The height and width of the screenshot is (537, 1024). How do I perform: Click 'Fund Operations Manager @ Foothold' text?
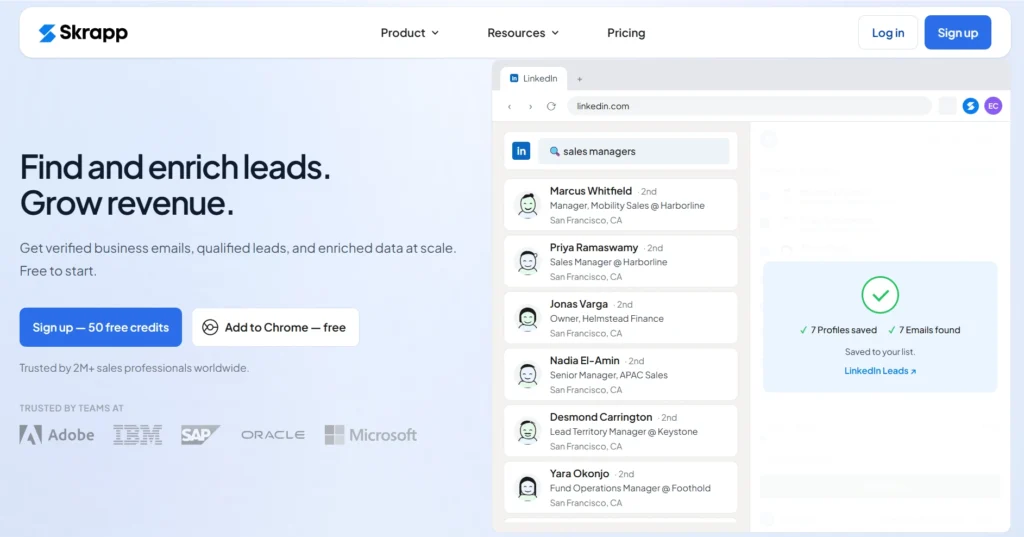630,488
